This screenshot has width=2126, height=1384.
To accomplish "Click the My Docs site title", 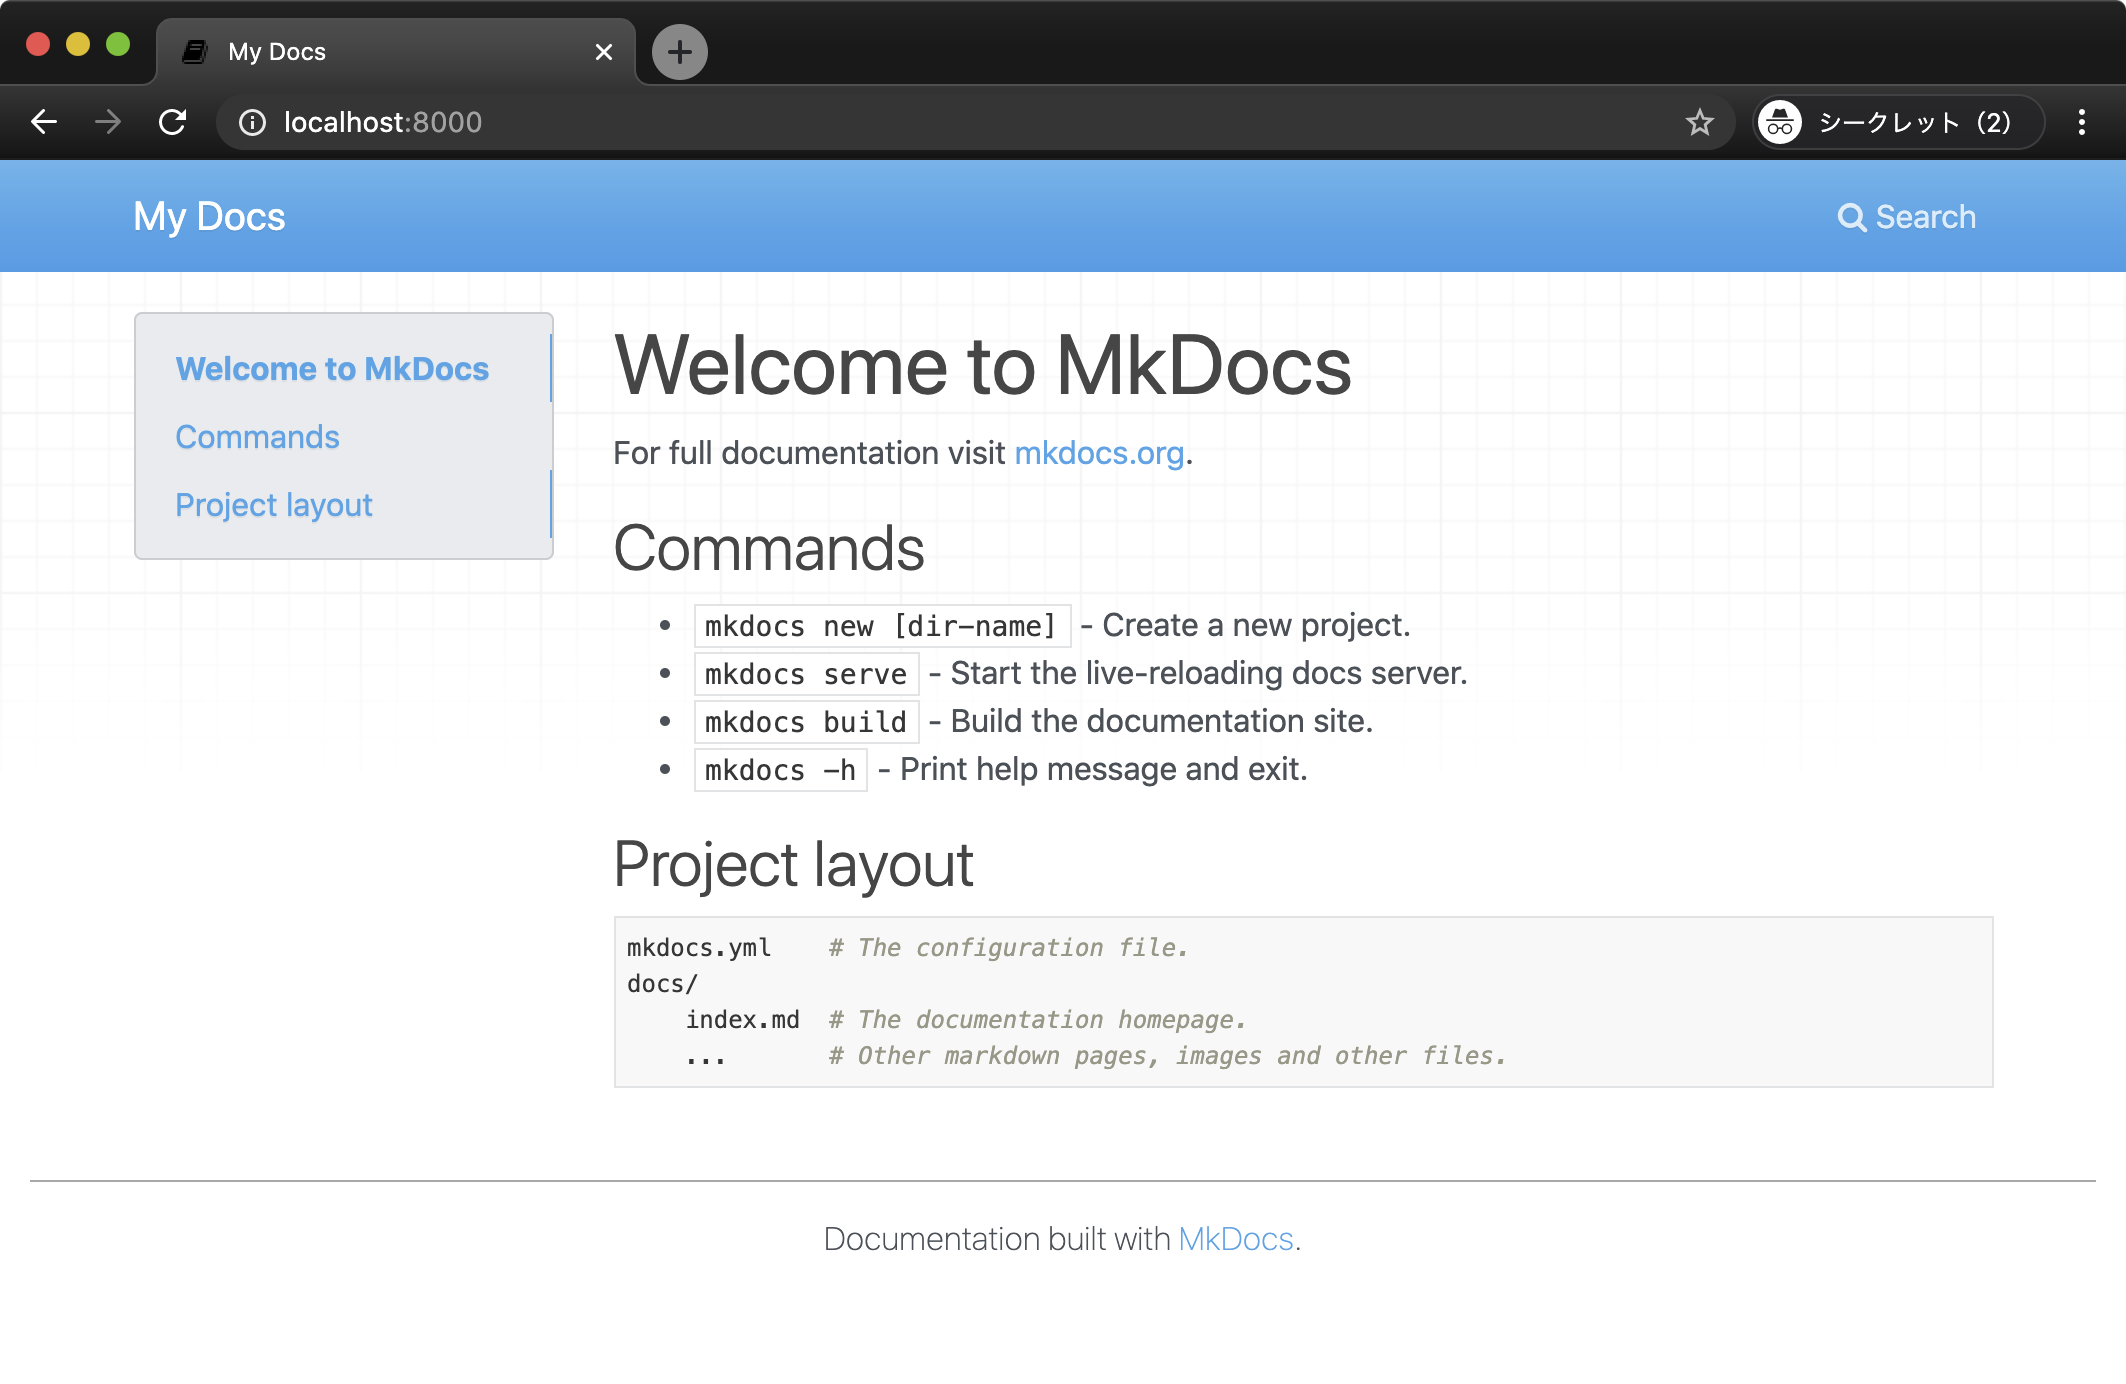I will [x=209, y=216].
